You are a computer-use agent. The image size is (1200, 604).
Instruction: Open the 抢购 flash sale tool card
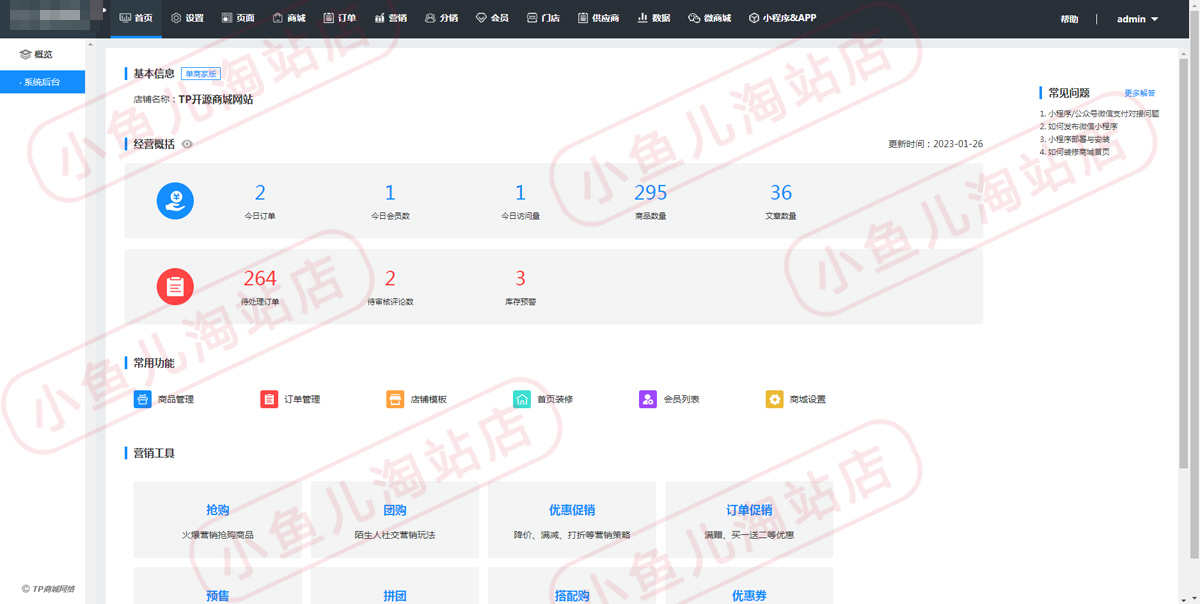coord(217,520)
